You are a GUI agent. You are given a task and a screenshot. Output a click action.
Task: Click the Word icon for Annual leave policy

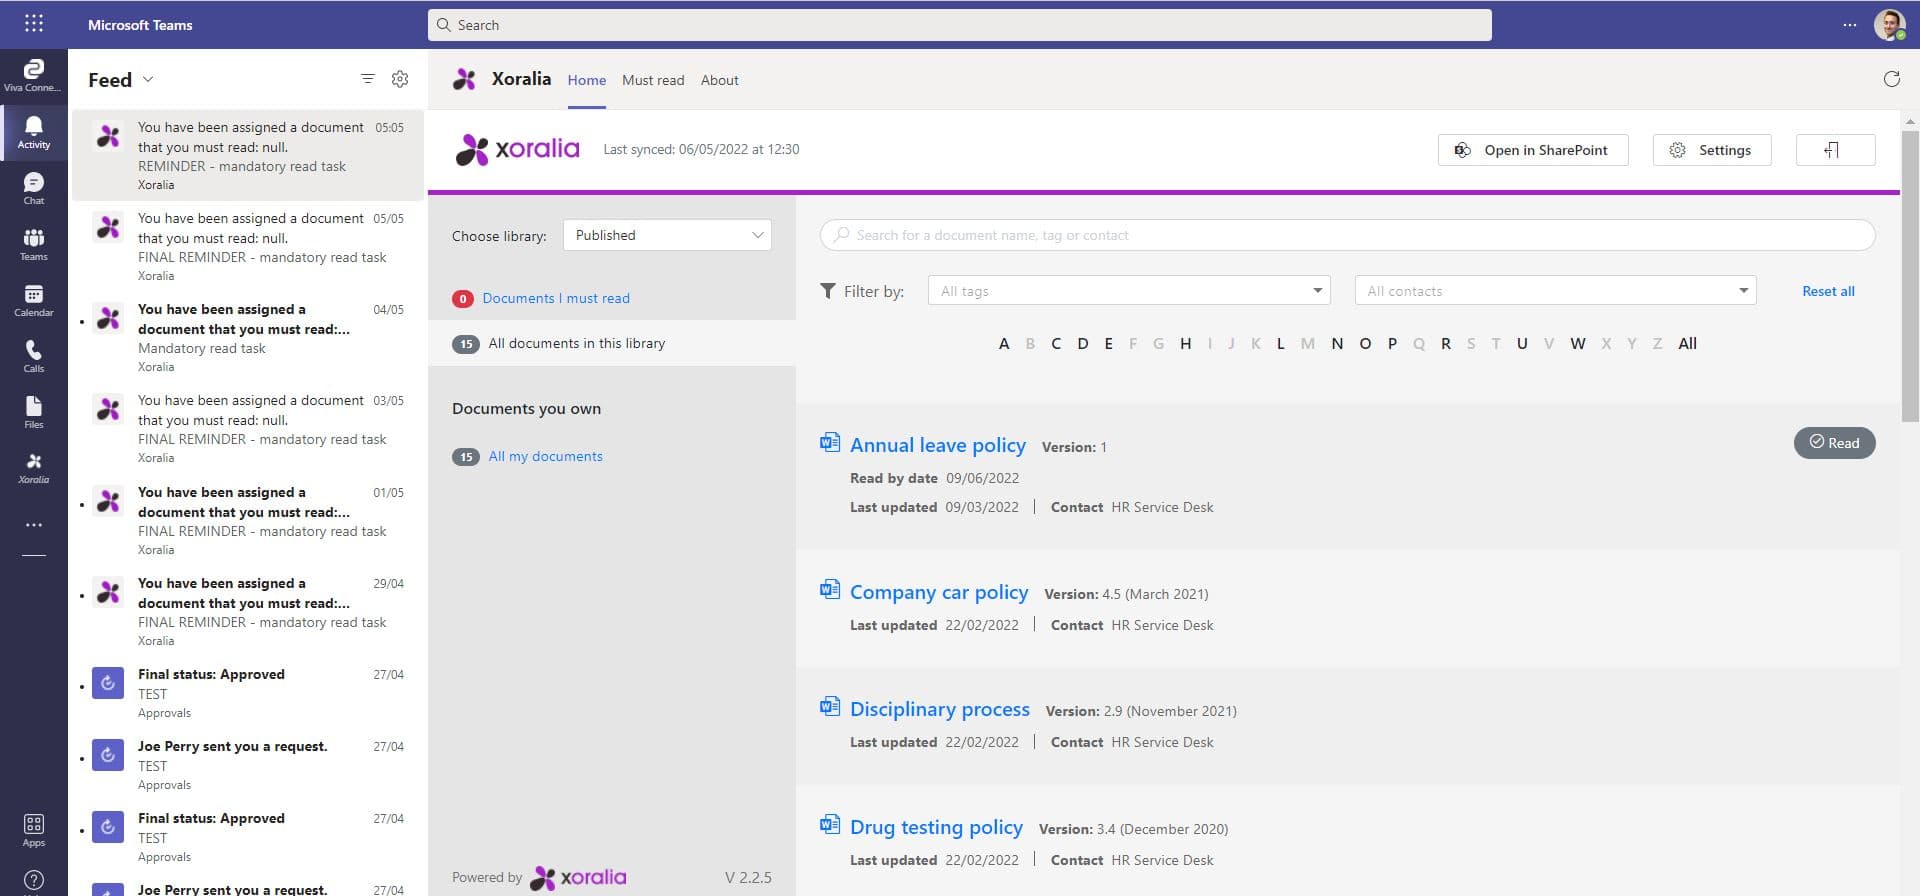pos(829,442)
